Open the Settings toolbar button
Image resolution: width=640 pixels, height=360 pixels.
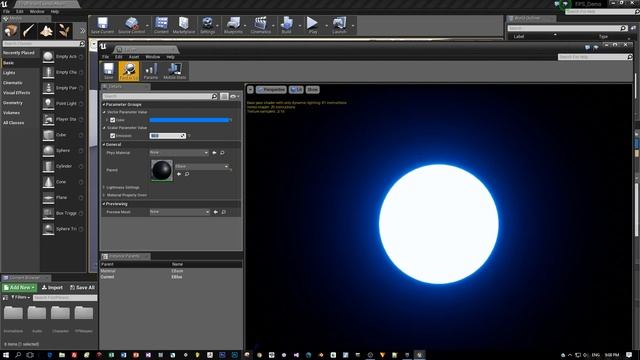coord(207,25)
